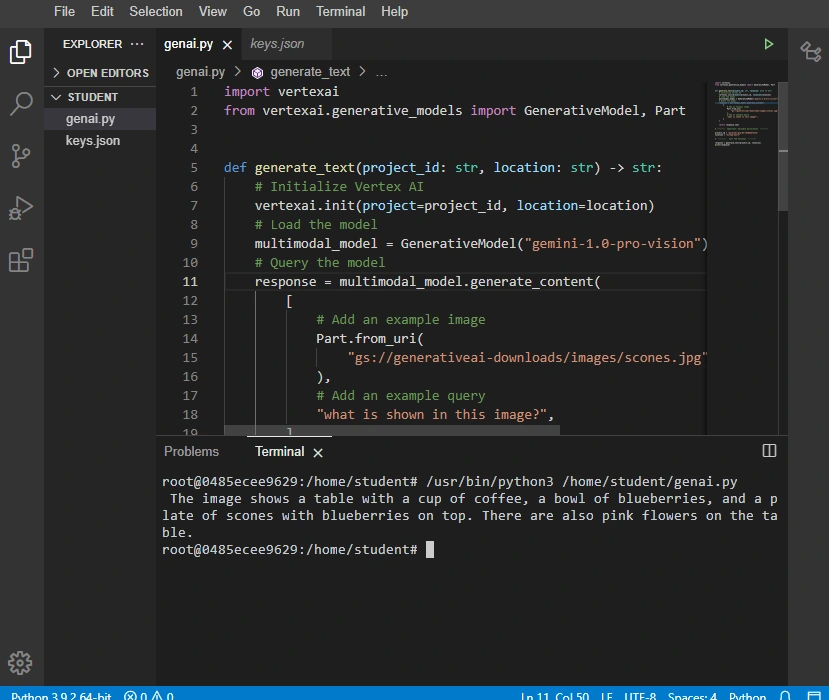Click the Explorer files icon
The width and height of the screenshot is (829, 700).
21,52
